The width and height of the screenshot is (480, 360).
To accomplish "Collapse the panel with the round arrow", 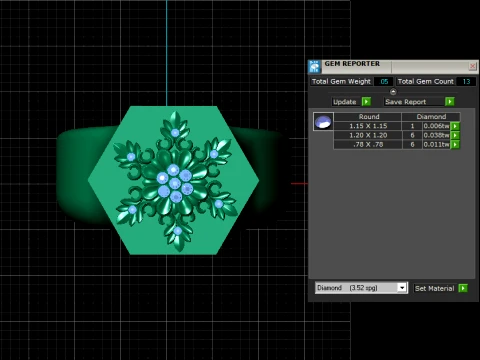I will (x=393, y=91).
